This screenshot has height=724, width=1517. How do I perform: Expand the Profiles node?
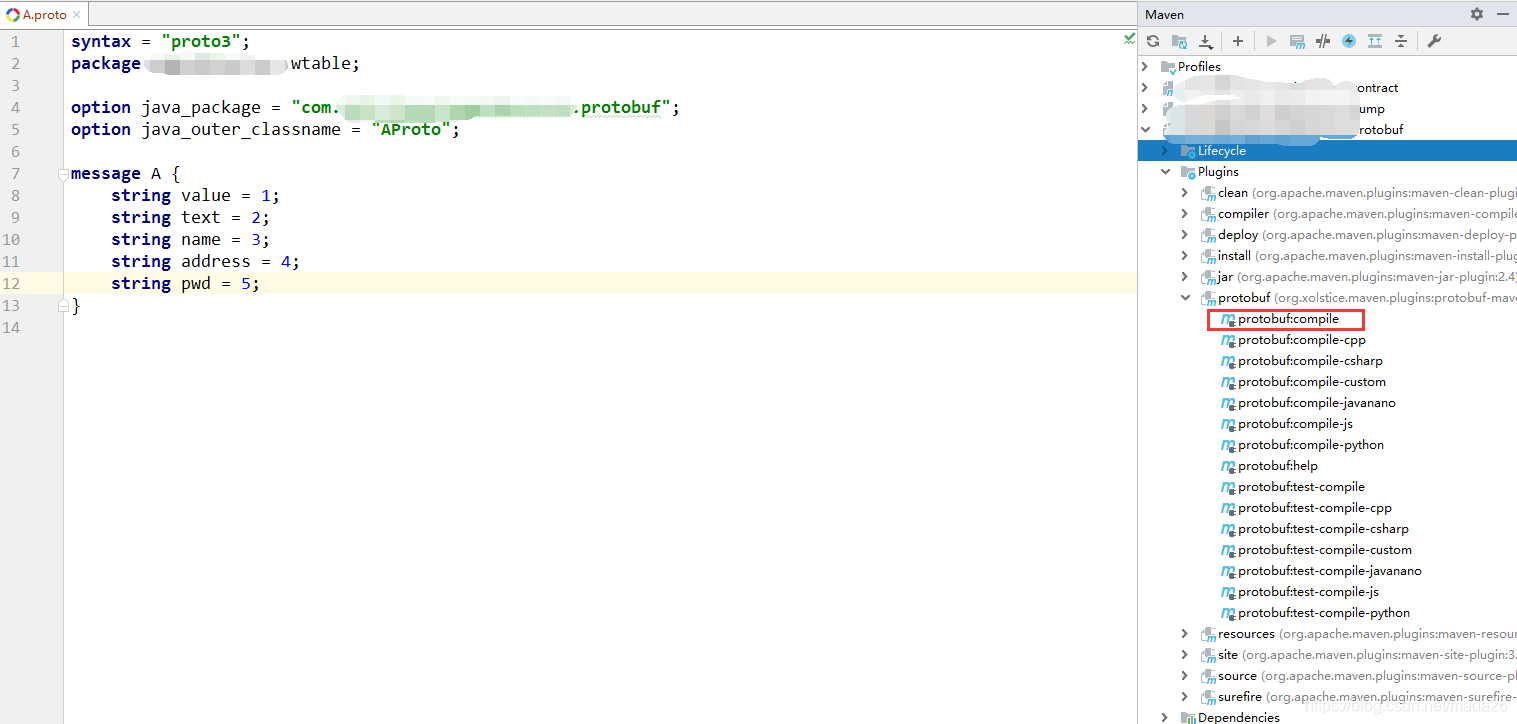point(1145,66)
